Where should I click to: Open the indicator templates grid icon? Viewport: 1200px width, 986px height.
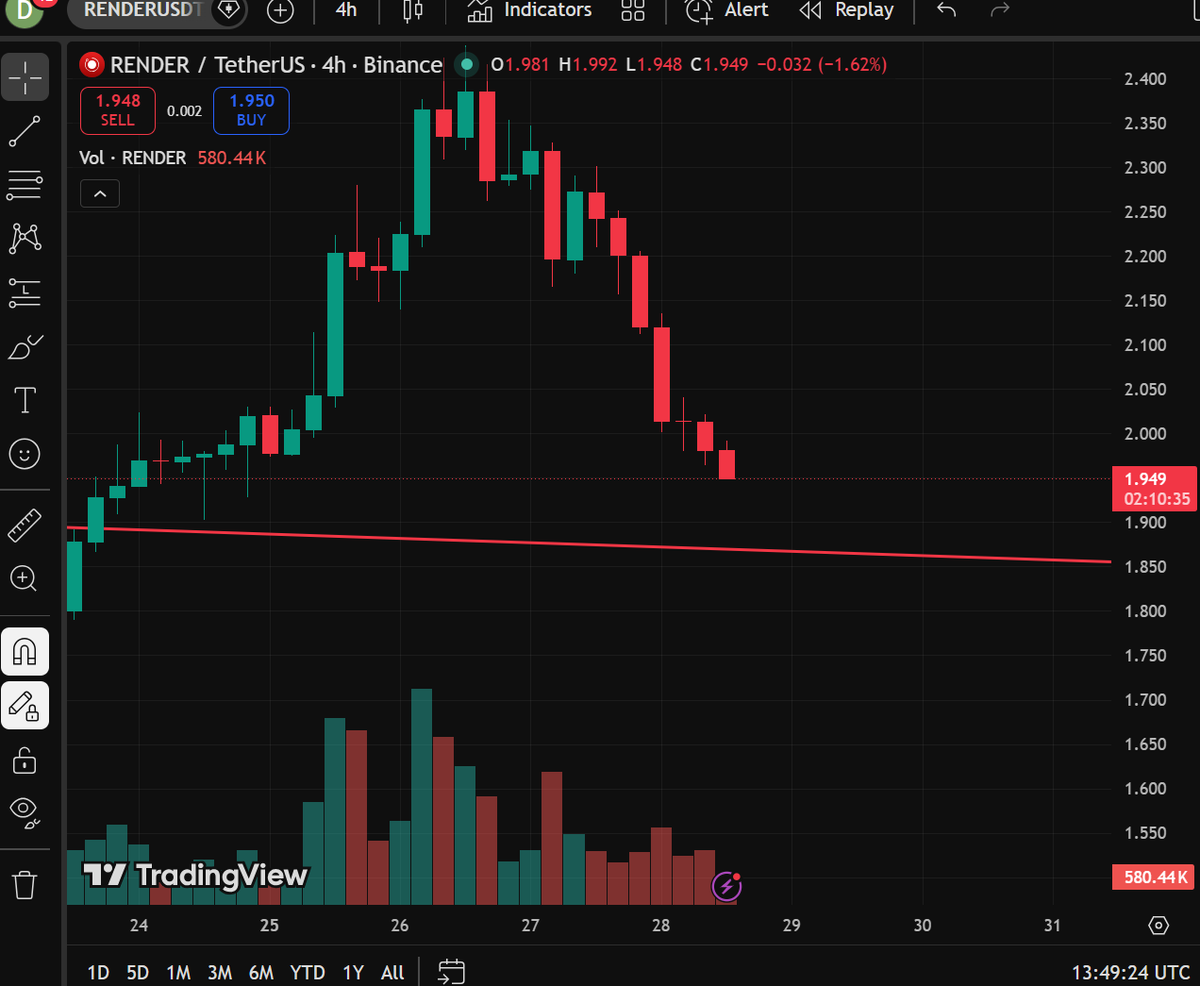(633, 11)
